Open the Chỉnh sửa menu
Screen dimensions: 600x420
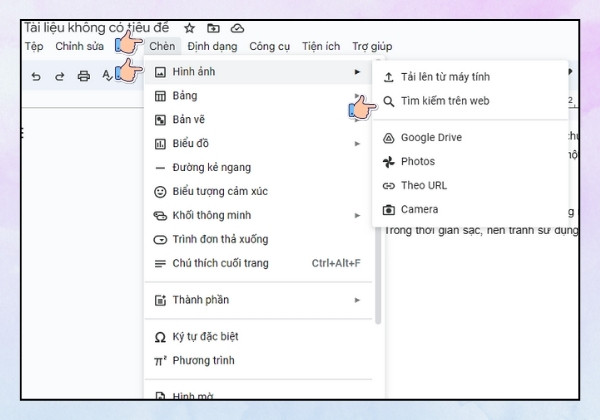coord(80,47)
